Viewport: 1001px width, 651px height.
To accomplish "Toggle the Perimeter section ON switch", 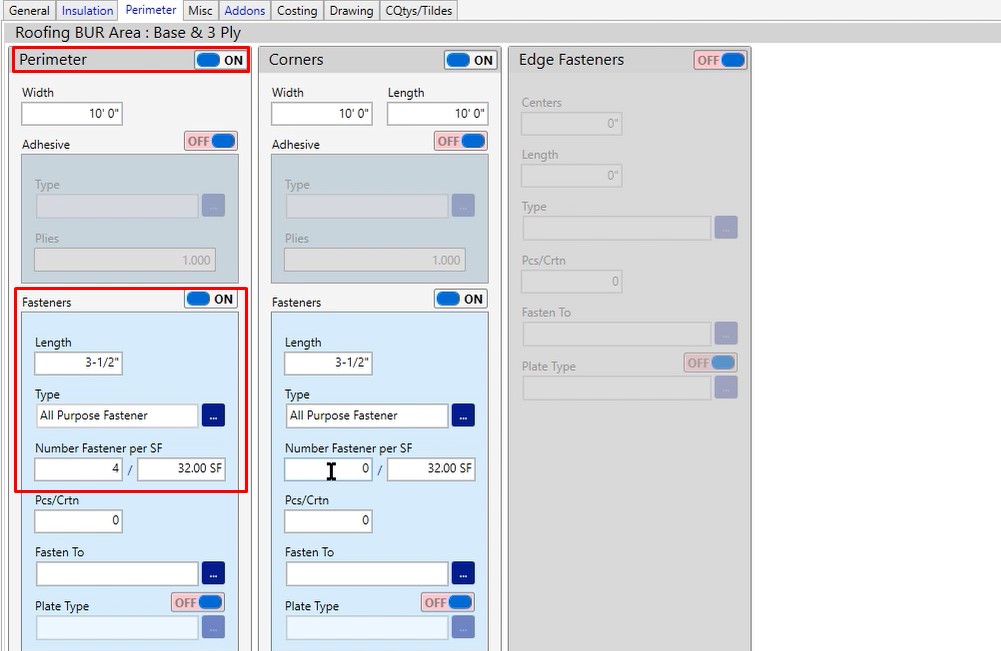I will pyautogui.click(x=220, y=60).
